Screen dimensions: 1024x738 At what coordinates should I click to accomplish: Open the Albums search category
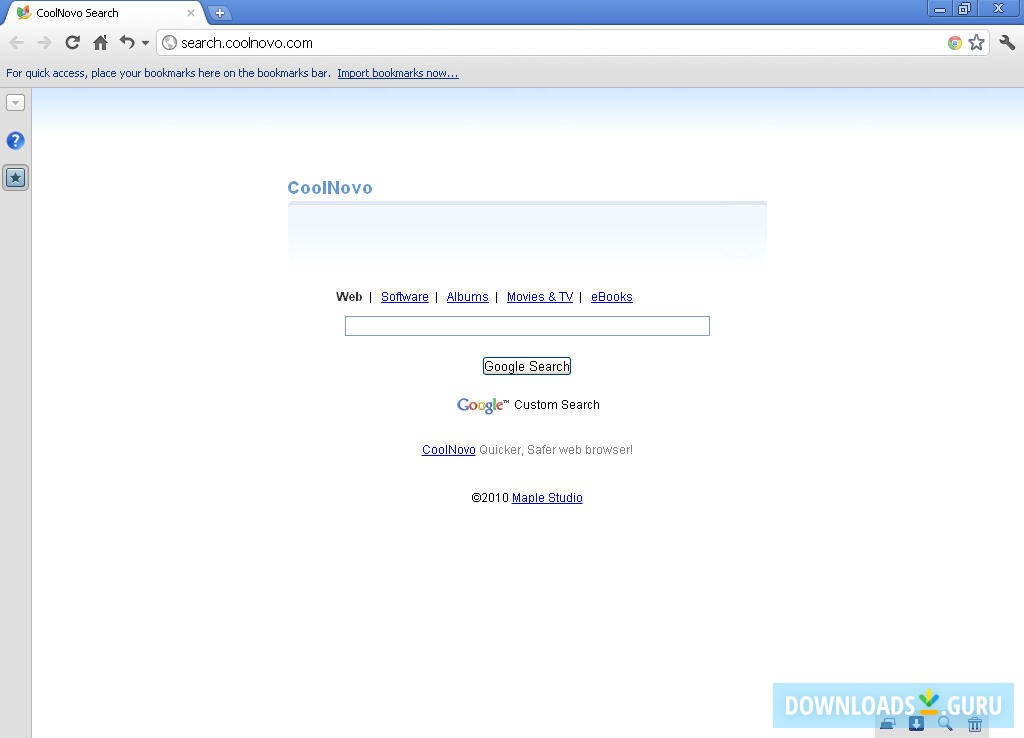pyautogui.click(x=468, y=297)
